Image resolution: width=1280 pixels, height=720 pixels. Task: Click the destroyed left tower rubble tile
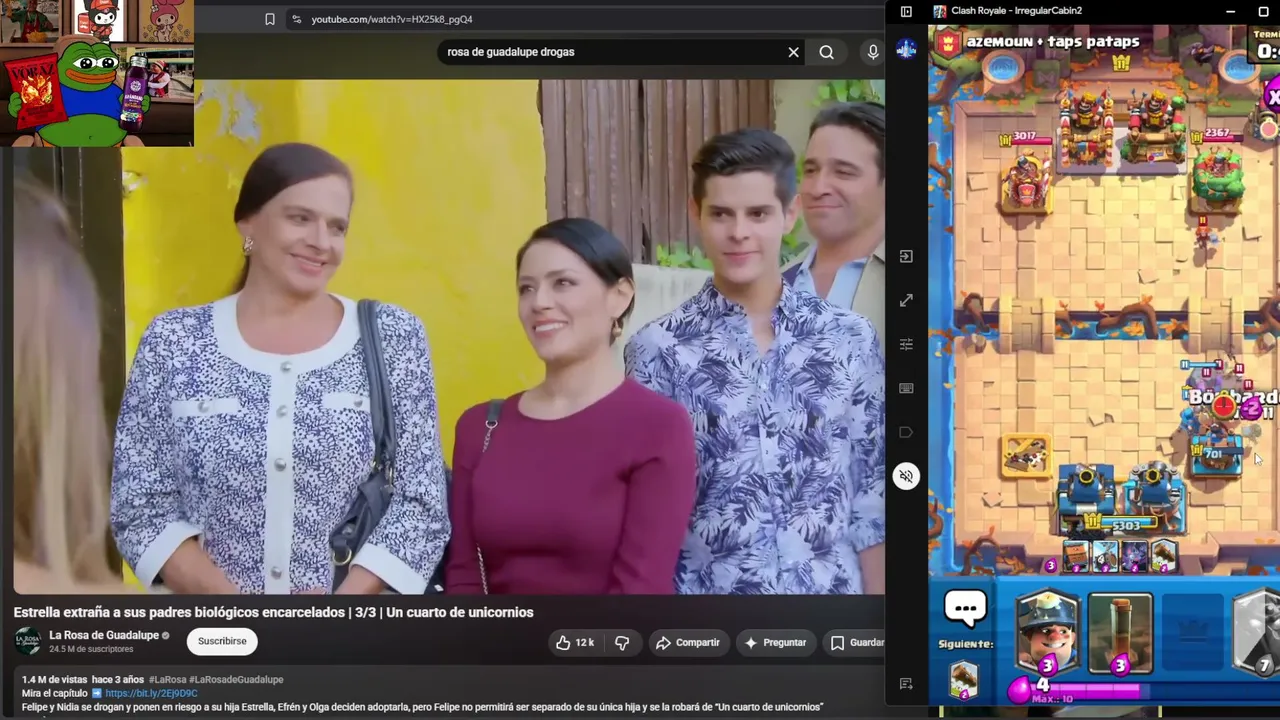[1026, 455]
